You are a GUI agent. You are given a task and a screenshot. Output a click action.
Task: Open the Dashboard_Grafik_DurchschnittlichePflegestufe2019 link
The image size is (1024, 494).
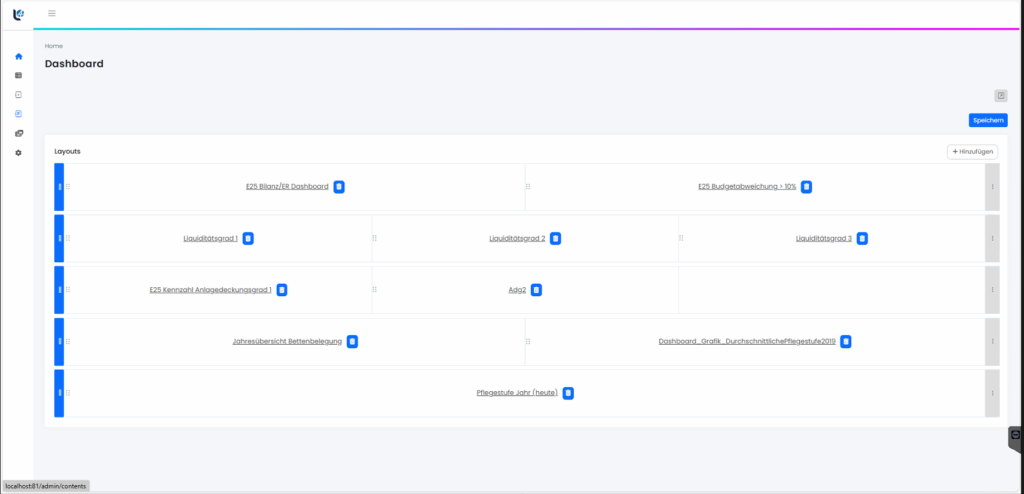click(x=746, y=341)
